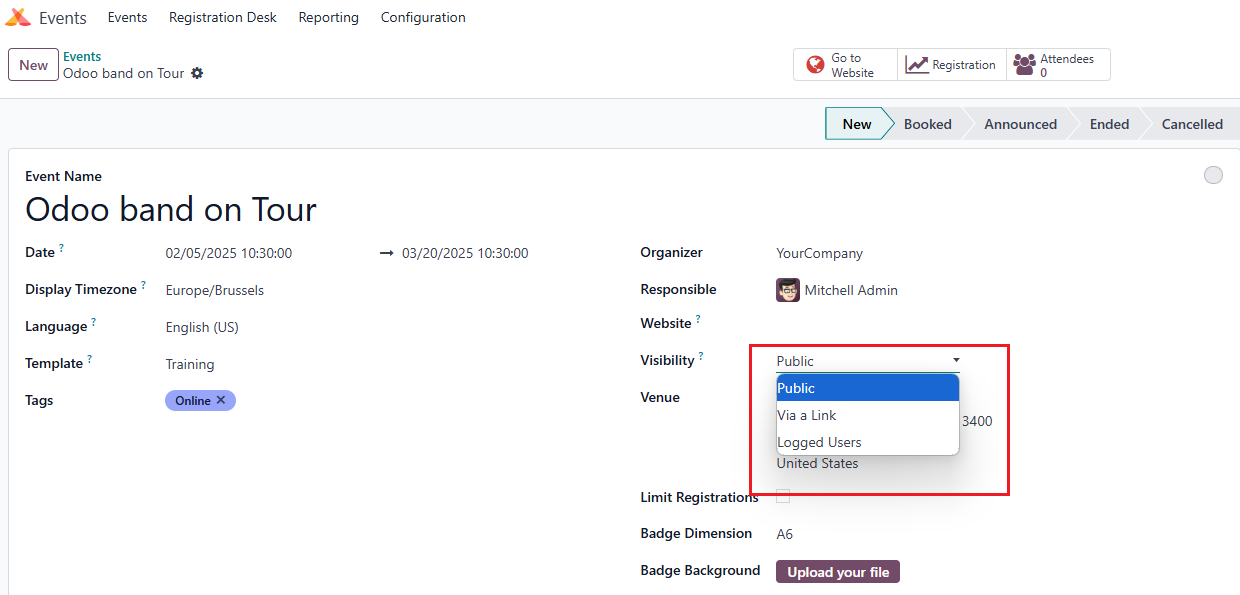Image resolution: width=1240 pixels, height=595 pixels.
Task: Click the New stage in status bar
Action: click(857, 124)
